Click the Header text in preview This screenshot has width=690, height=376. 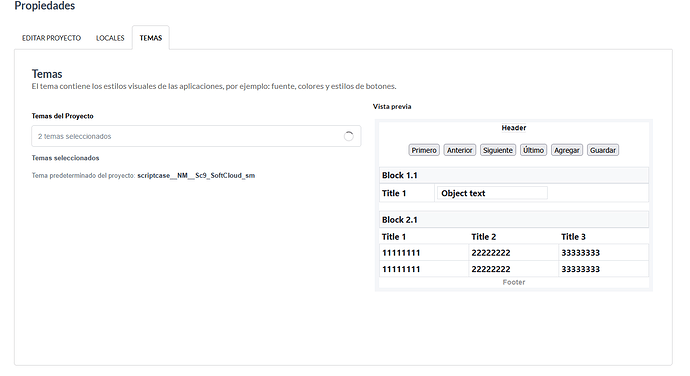pos(514,128)
